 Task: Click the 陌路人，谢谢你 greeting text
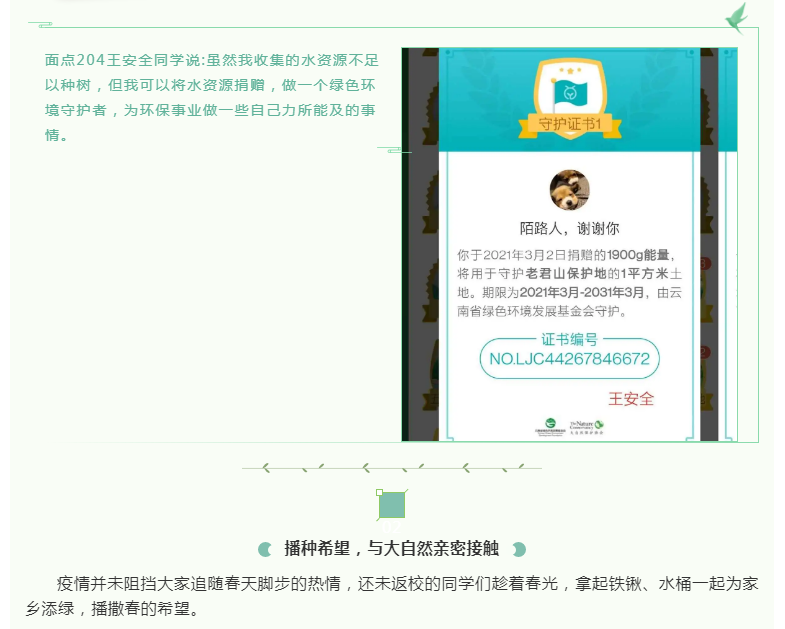point(569,228)
